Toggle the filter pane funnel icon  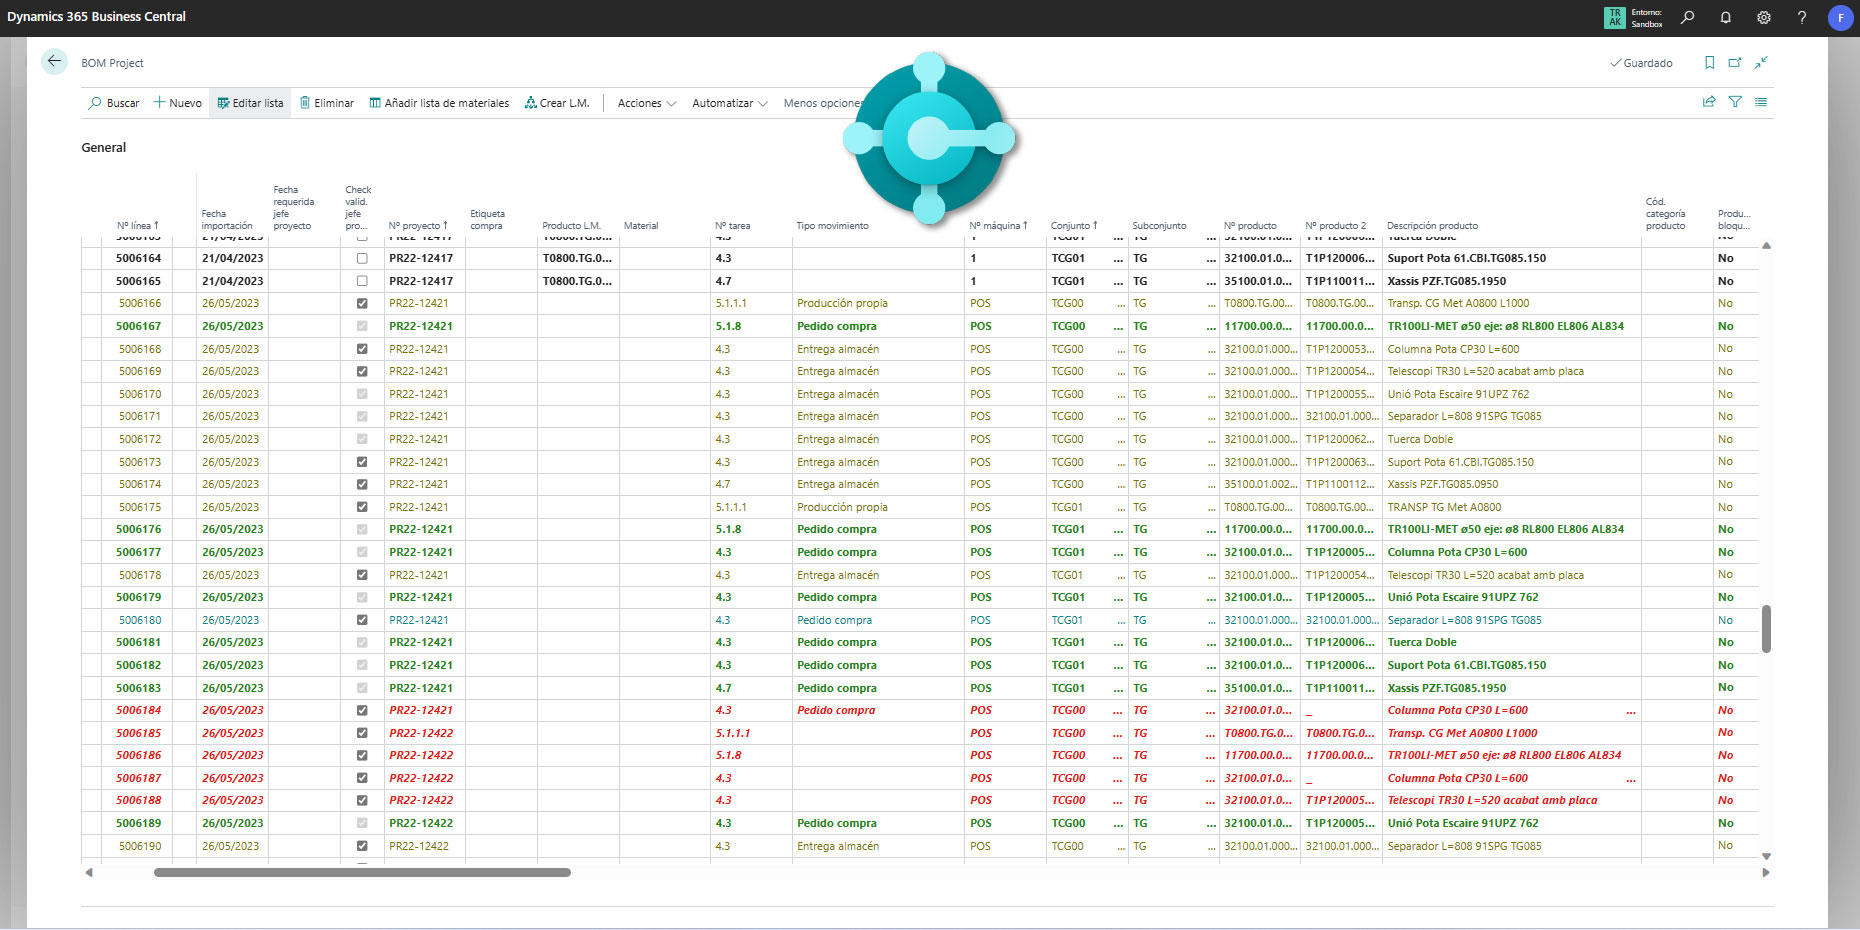click(1735, 102)
